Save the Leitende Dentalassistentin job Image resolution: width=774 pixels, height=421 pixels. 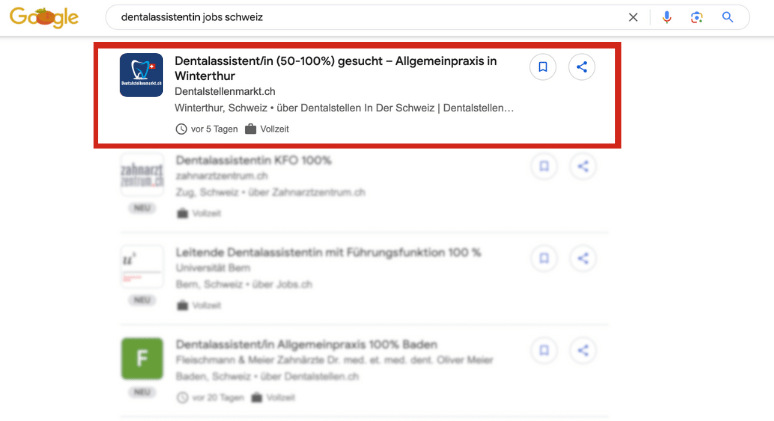(544, 258)
